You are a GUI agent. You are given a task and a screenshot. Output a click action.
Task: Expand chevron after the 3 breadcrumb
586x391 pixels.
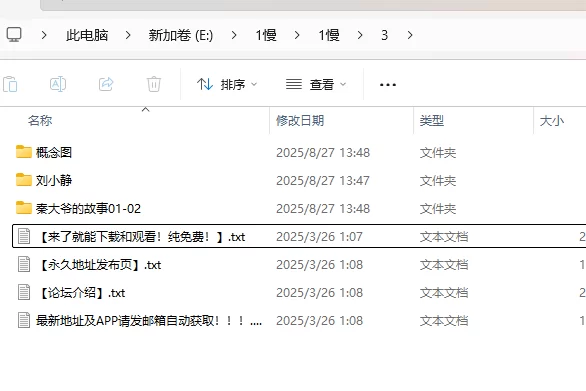[x=410, y=36]
